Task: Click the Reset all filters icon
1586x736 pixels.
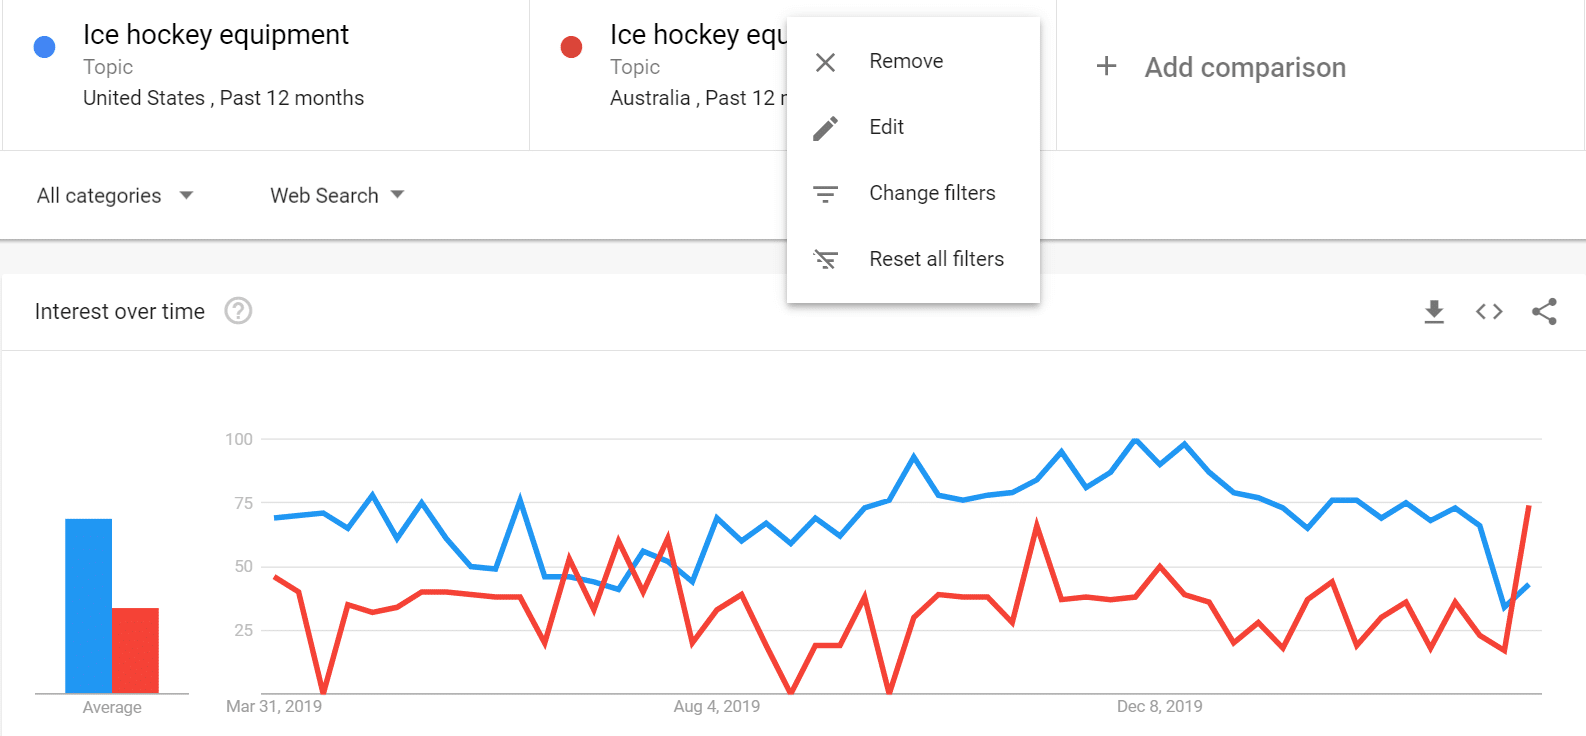Action: click(825, 259)
